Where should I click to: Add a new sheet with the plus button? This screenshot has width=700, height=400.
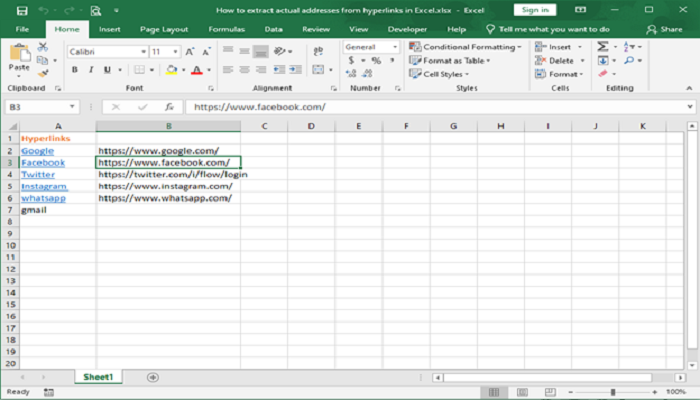click(x=153, y=377)
